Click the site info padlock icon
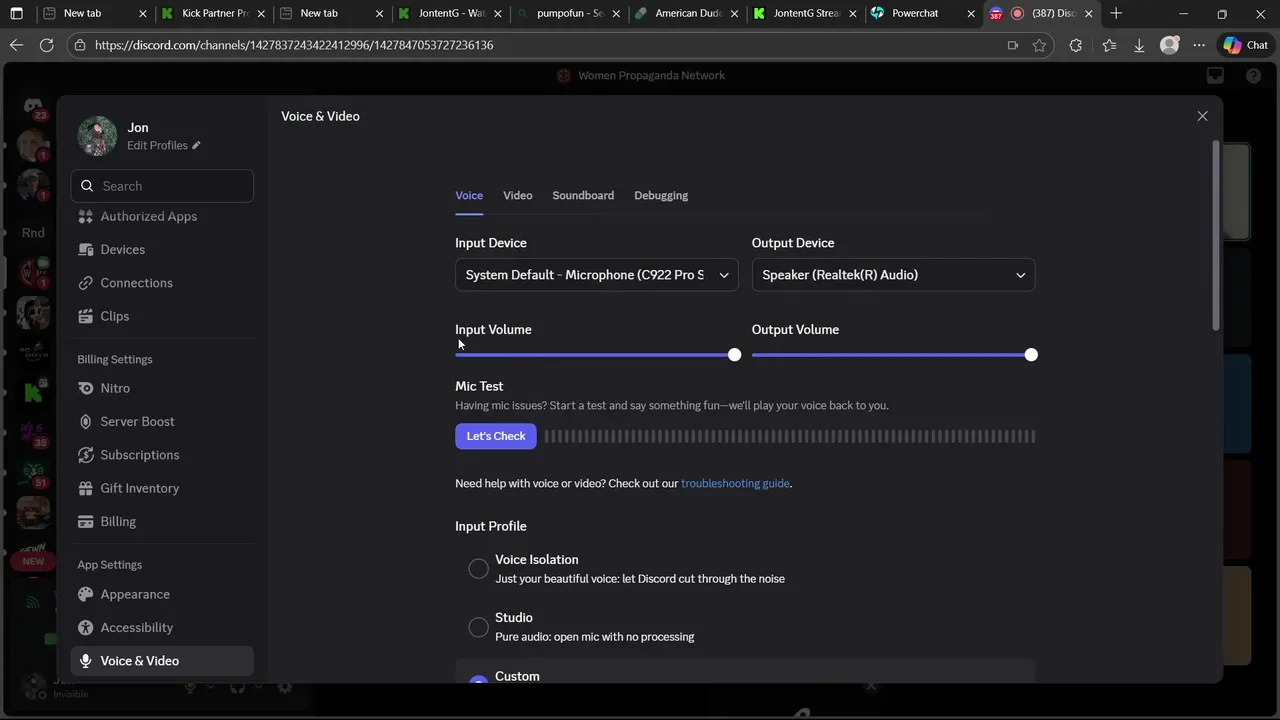The image size is (1280, 720). pos(80,45)
